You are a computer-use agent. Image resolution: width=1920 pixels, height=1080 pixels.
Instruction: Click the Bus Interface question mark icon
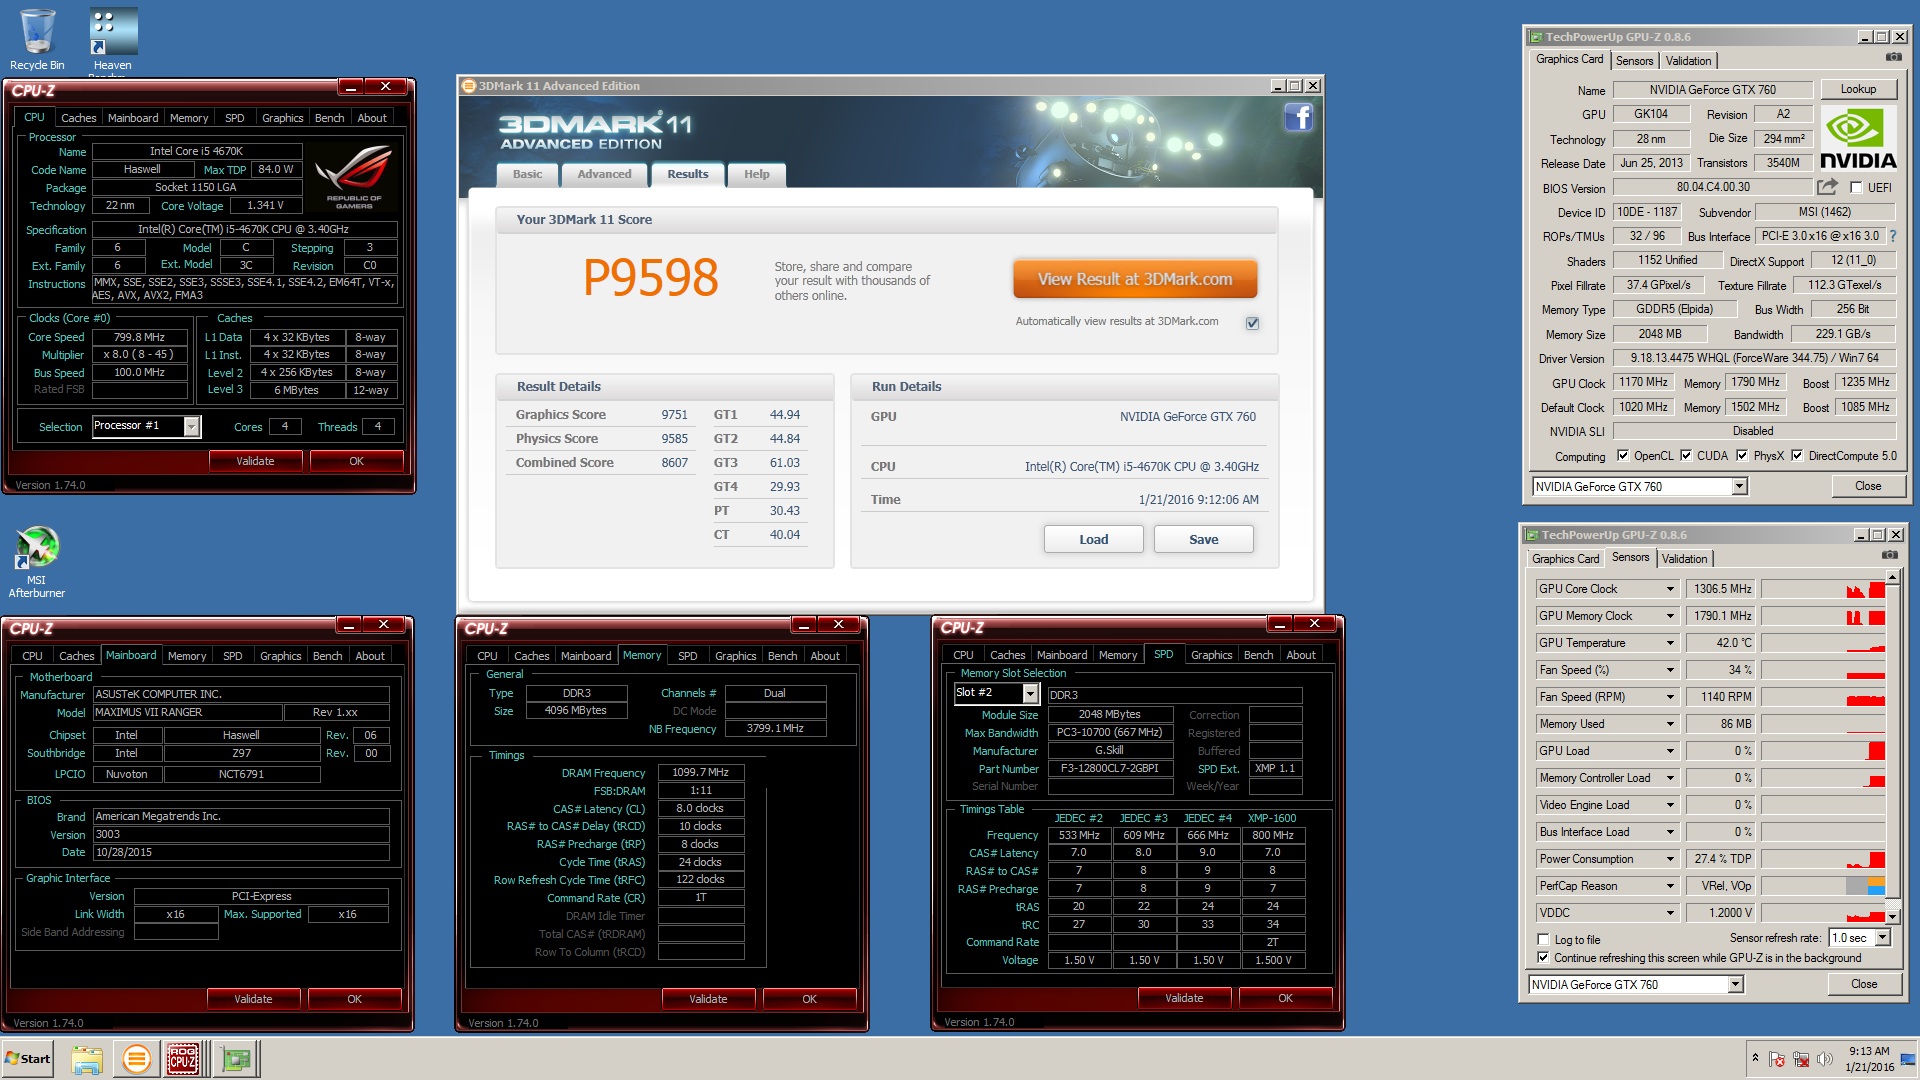[x=1892, y=236]
